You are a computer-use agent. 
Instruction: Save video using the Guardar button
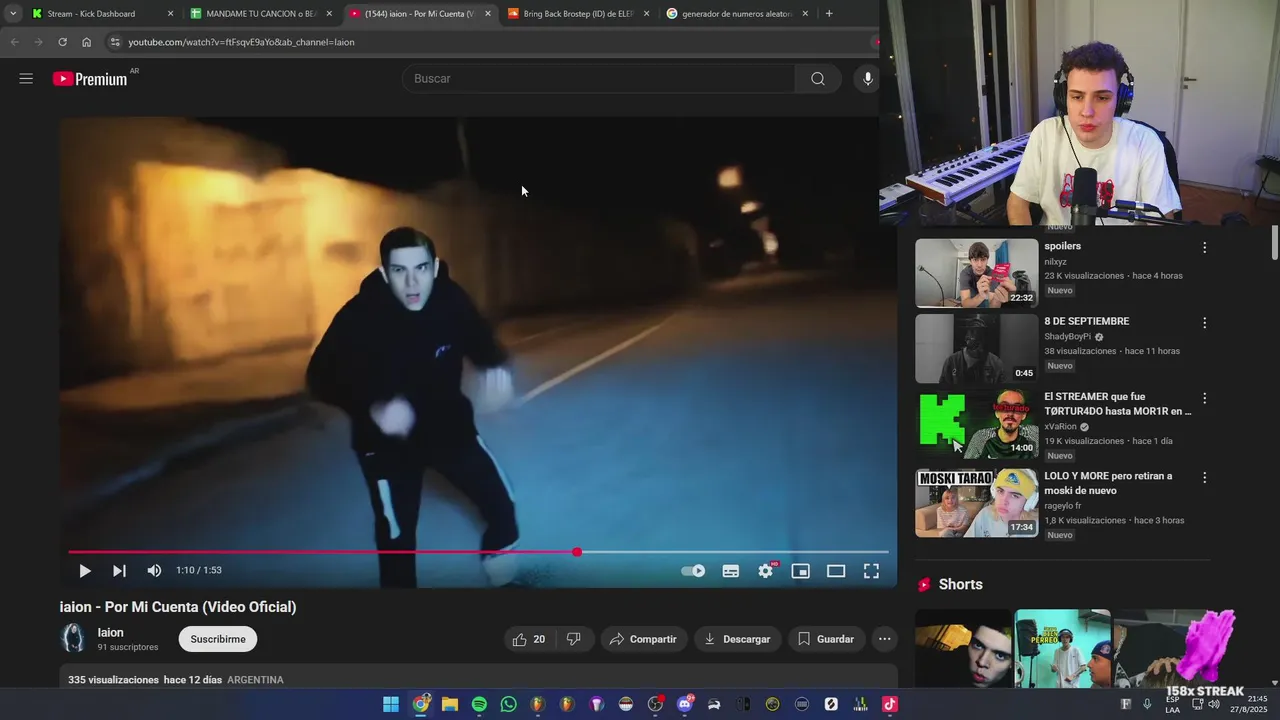(826, 639)
